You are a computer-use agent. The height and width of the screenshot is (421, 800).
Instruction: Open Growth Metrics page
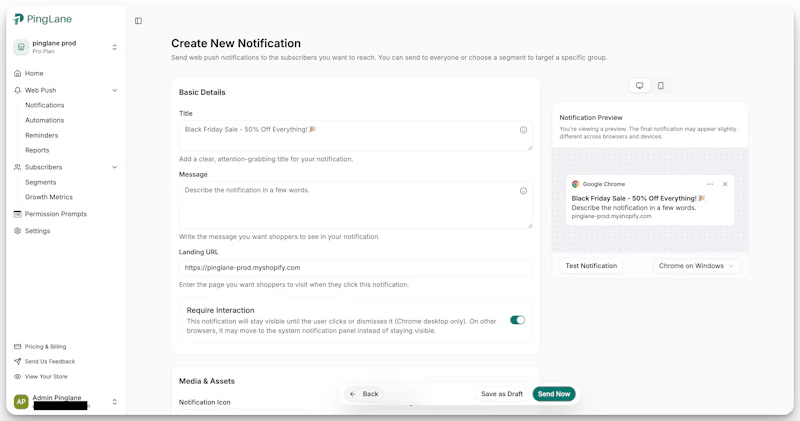pos(49,197)
